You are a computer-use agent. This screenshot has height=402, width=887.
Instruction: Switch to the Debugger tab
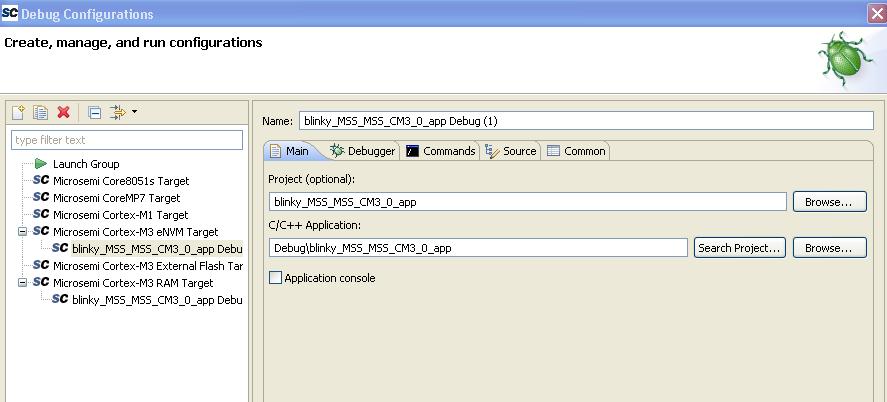pyautogui.click(x=362, y=151)
